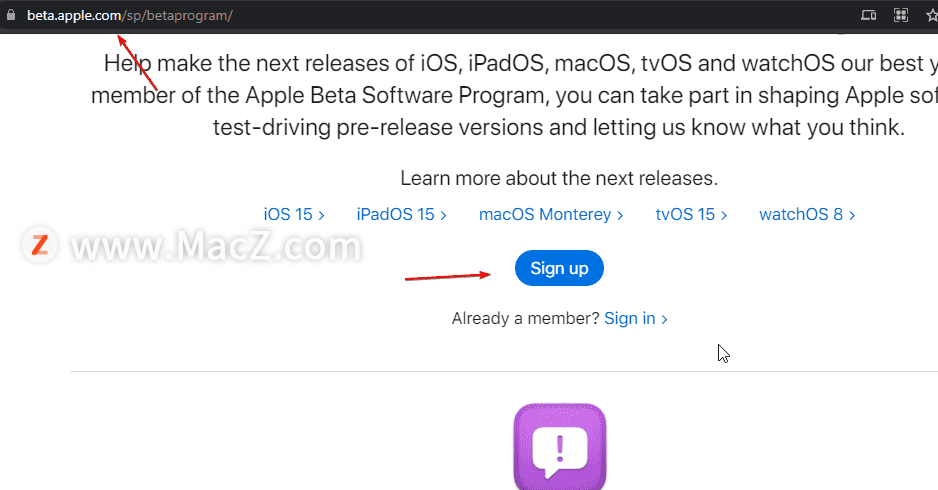Click the /sp/betaprogram/ path in URL

point(178,16)
